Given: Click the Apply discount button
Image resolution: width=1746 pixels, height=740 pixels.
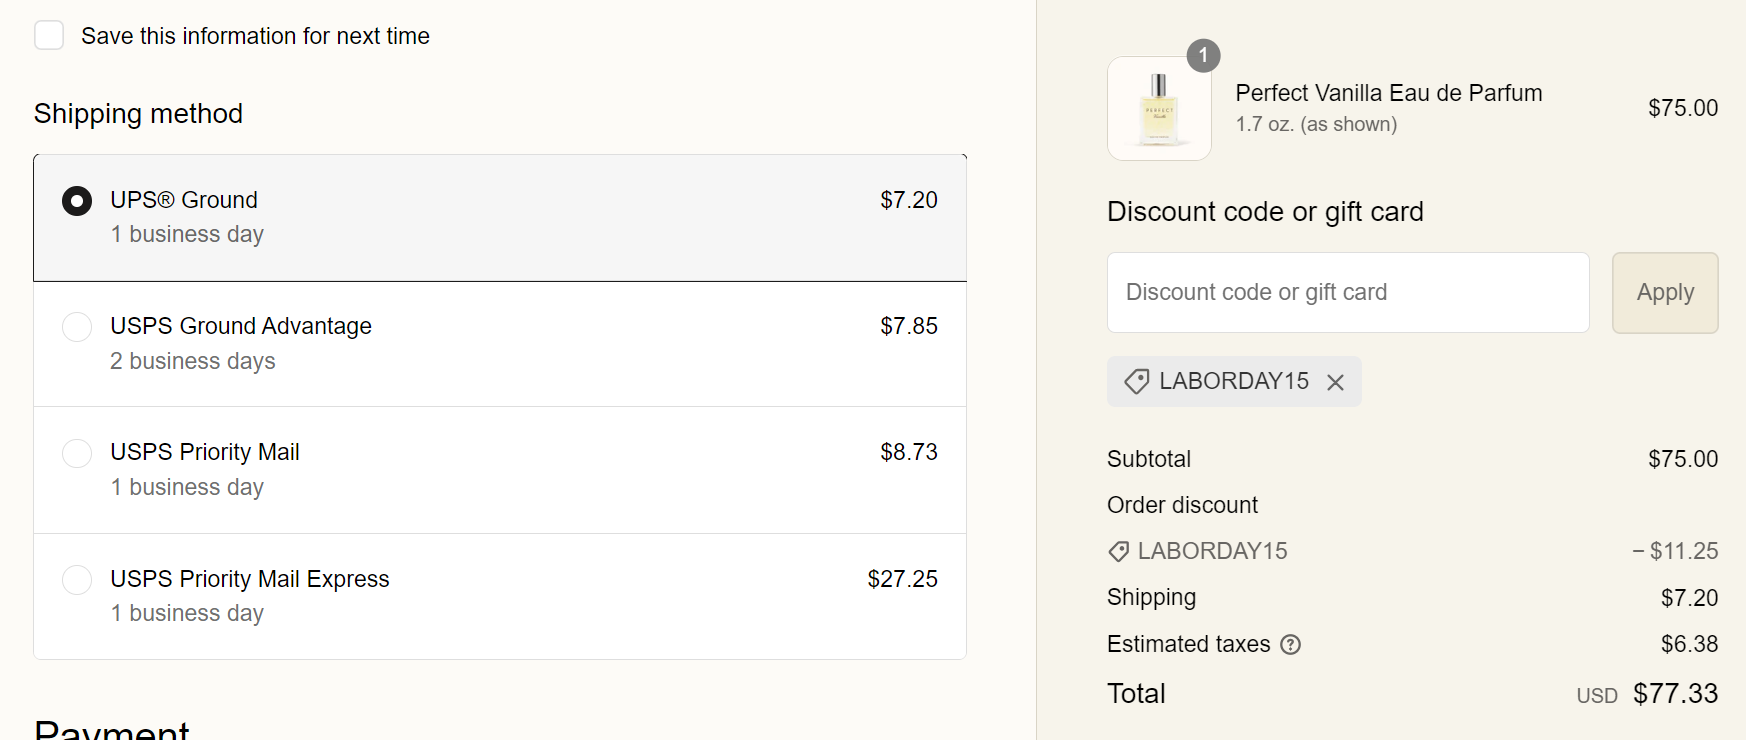Looking at the screenshot, I should 1665,292.
